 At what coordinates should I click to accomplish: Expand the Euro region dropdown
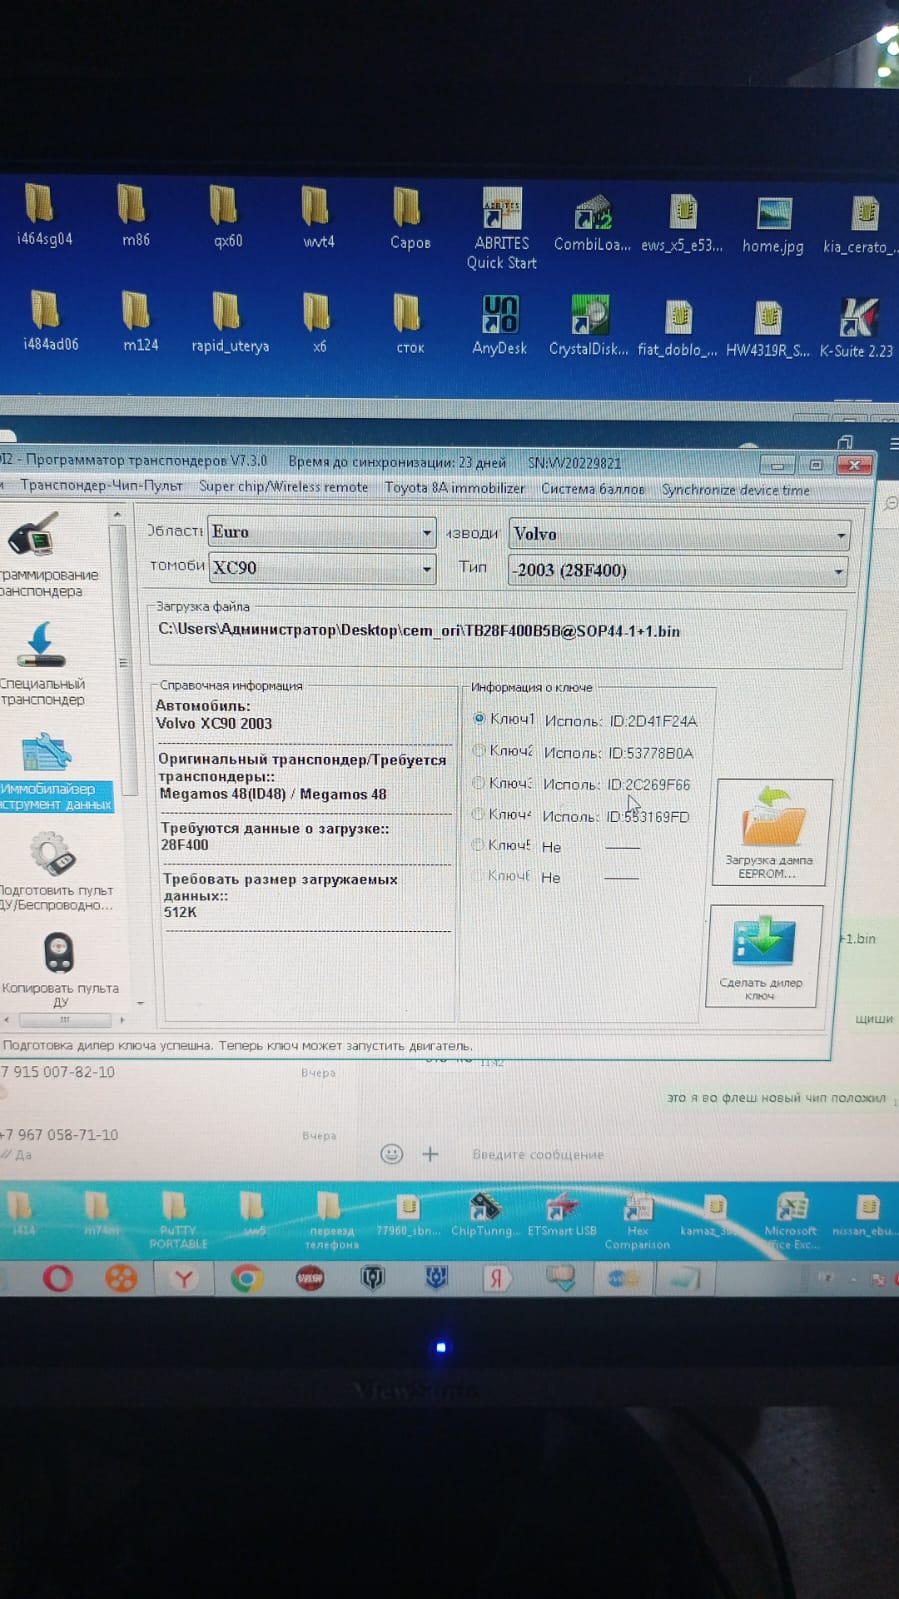pos(427,532)
